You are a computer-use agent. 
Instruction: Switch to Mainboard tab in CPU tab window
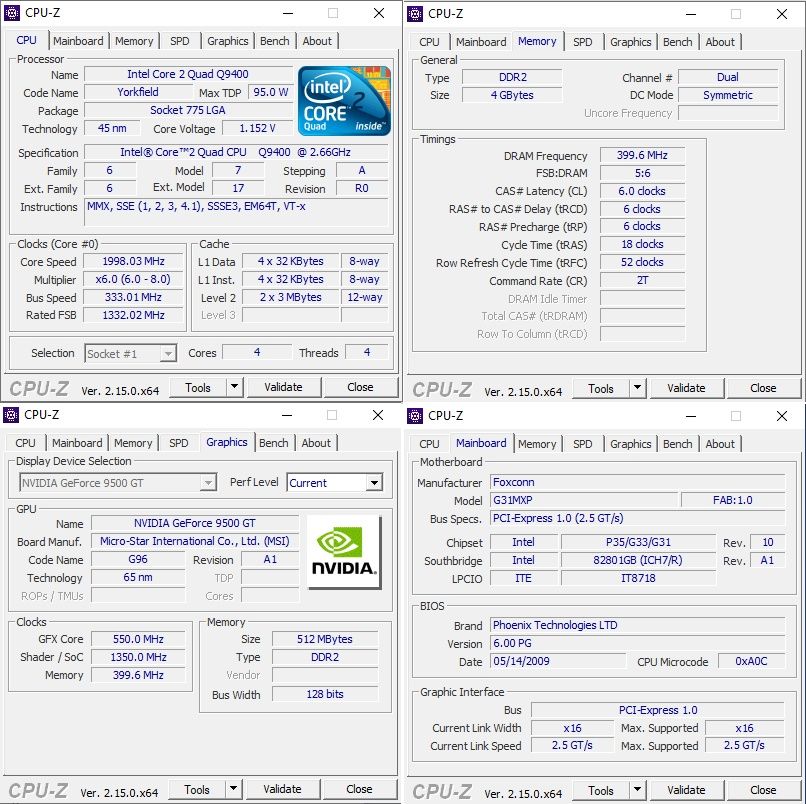point(78,41)
